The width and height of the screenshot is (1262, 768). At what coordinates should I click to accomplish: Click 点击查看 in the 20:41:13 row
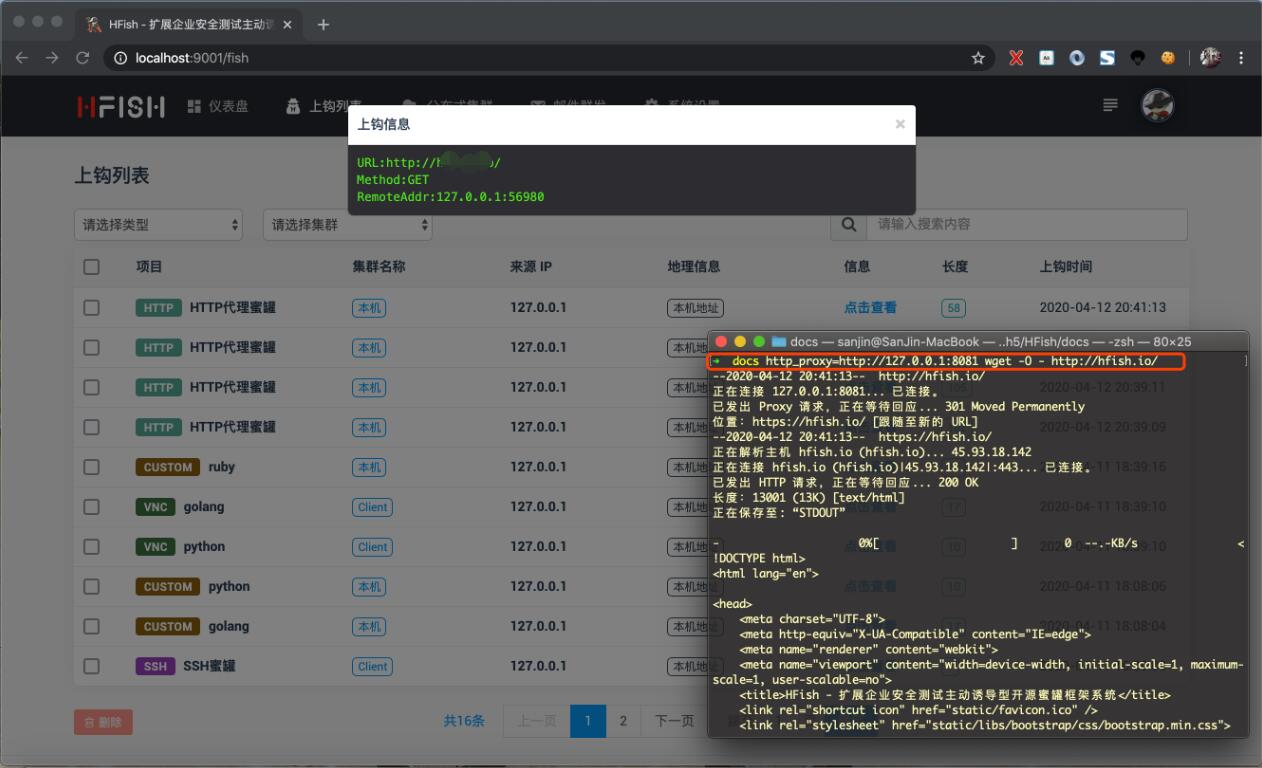[x=870, y=307]
